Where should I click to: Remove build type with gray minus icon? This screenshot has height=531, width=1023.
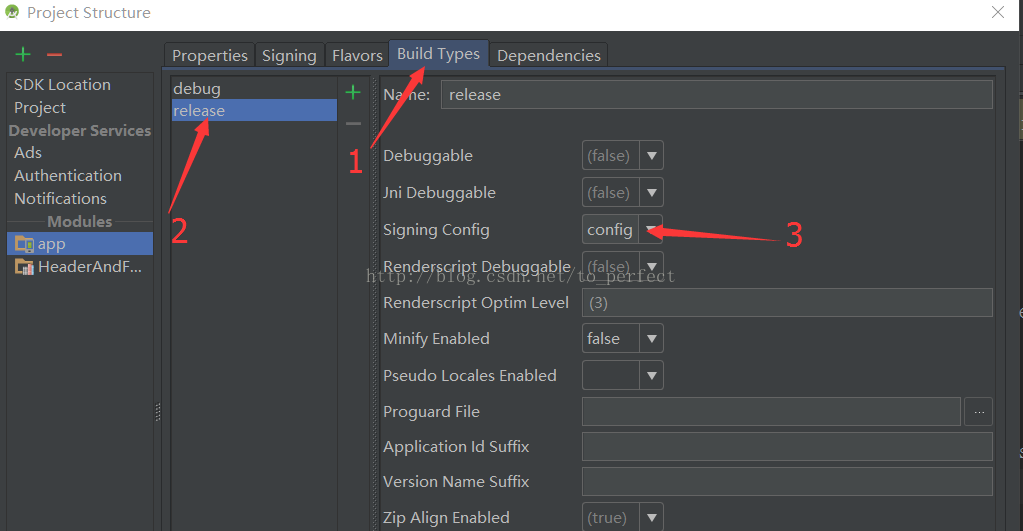[x=353, y=123]
